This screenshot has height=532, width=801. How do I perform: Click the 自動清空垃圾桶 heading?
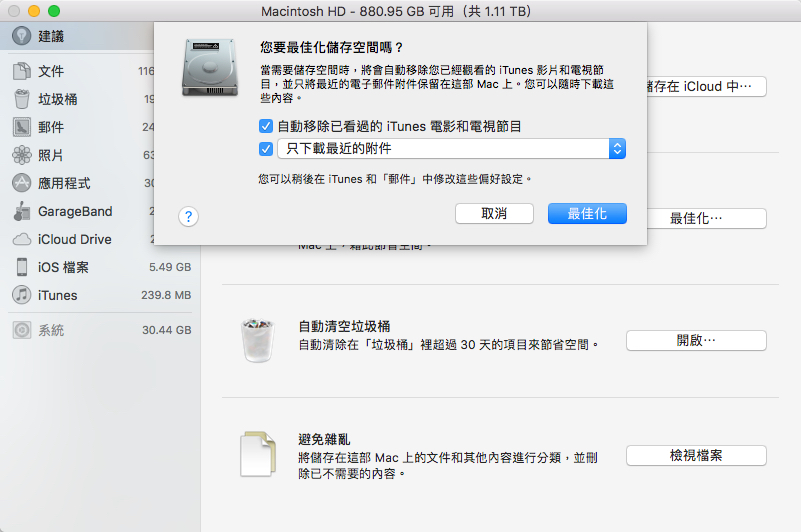[344, 326]
